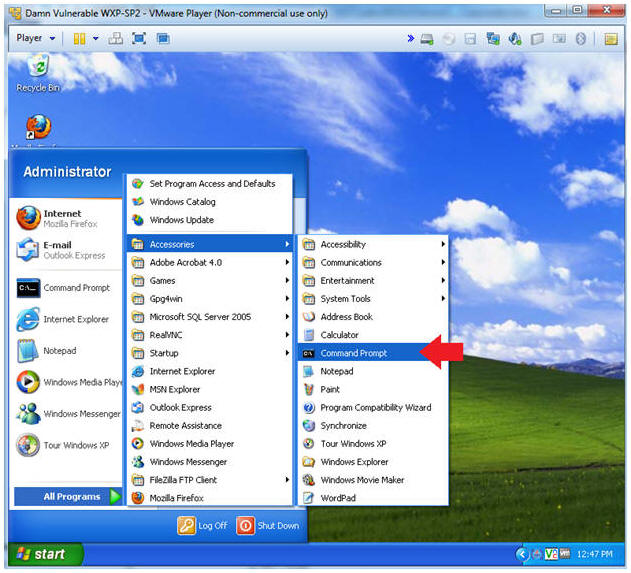Viewport: 631px width, 573px height.
Task: Click the network adapter device icon
Action: [493, 39]
